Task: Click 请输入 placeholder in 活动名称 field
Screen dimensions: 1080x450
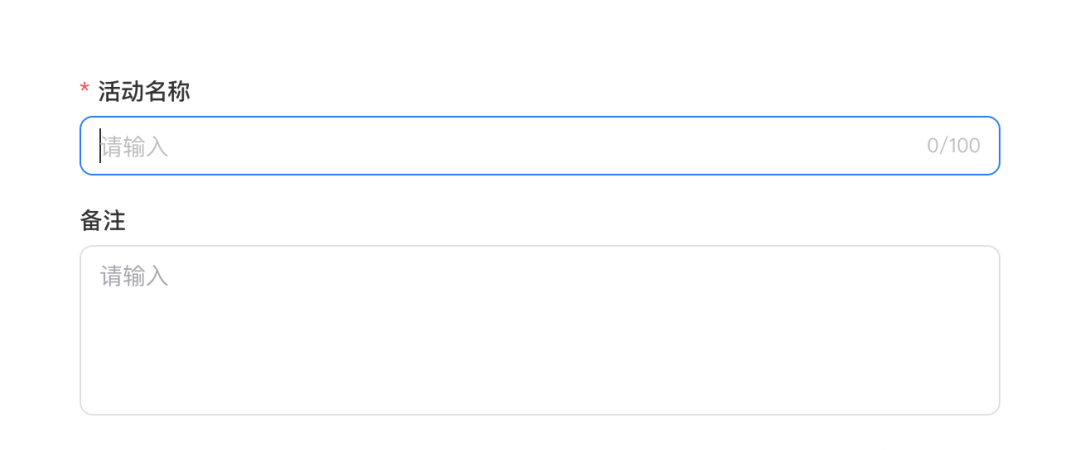Action: tap(135, 147)
